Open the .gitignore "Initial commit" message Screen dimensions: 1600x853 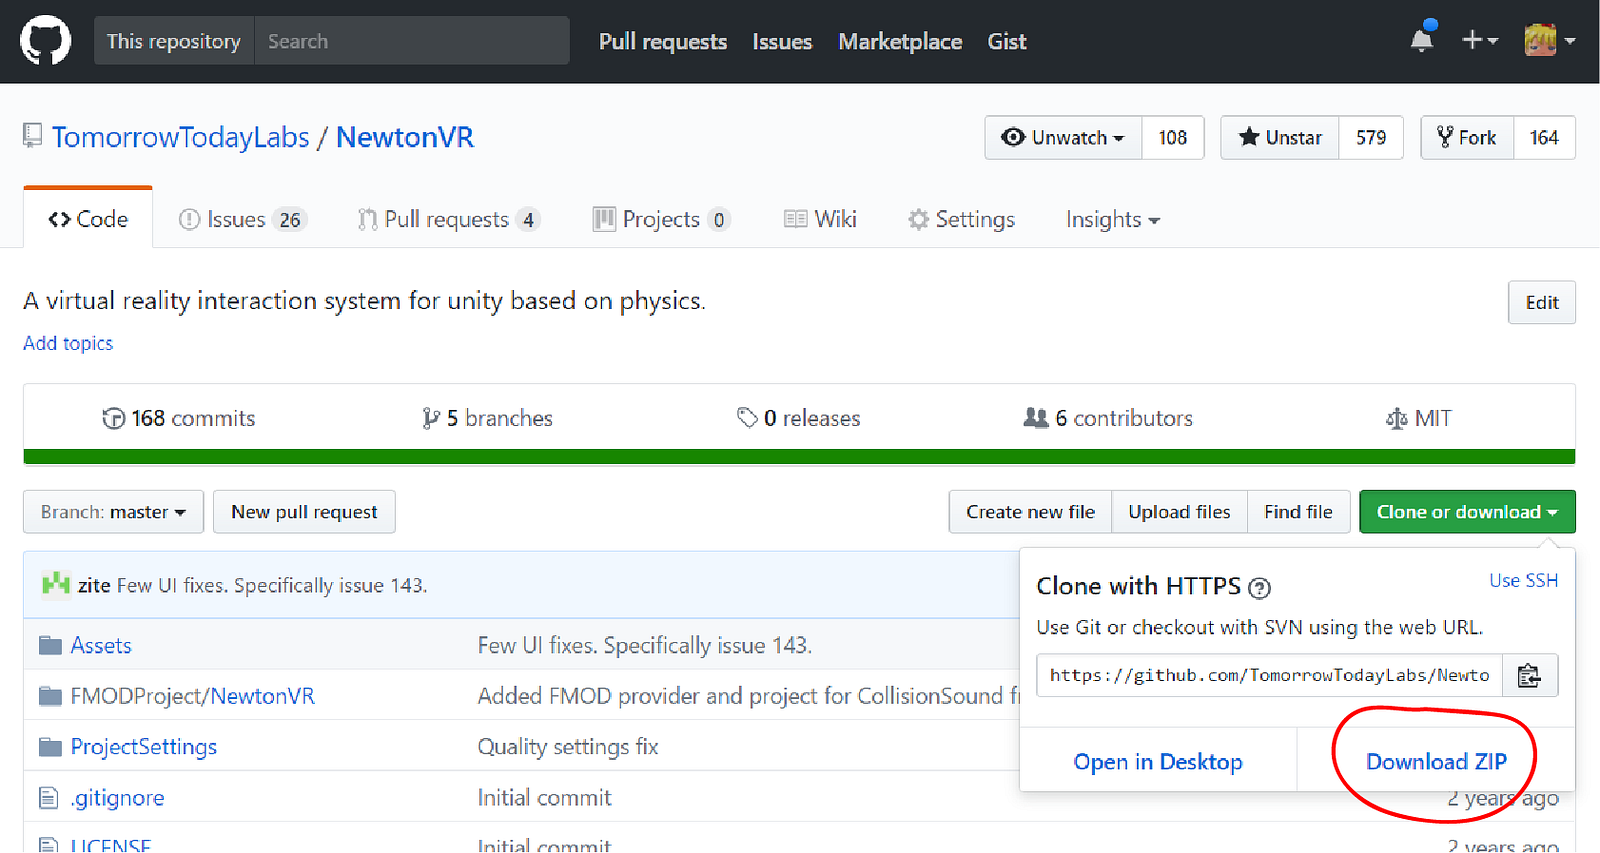(x=544, y=798)
